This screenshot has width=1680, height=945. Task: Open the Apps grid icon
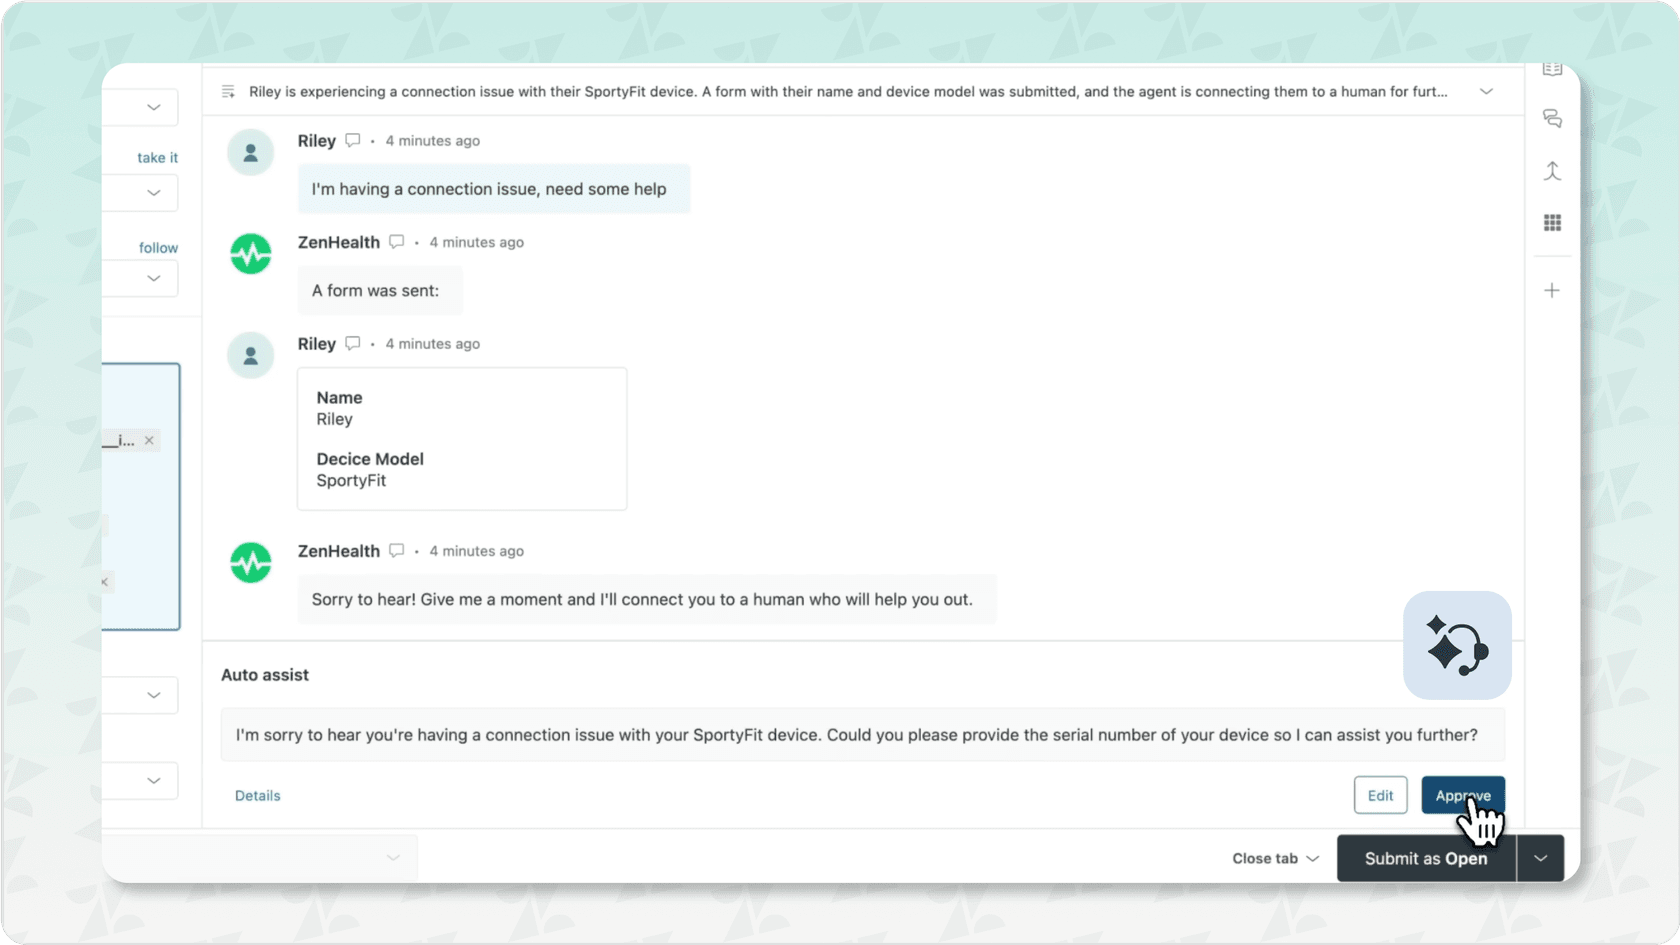coord(1552,223)
